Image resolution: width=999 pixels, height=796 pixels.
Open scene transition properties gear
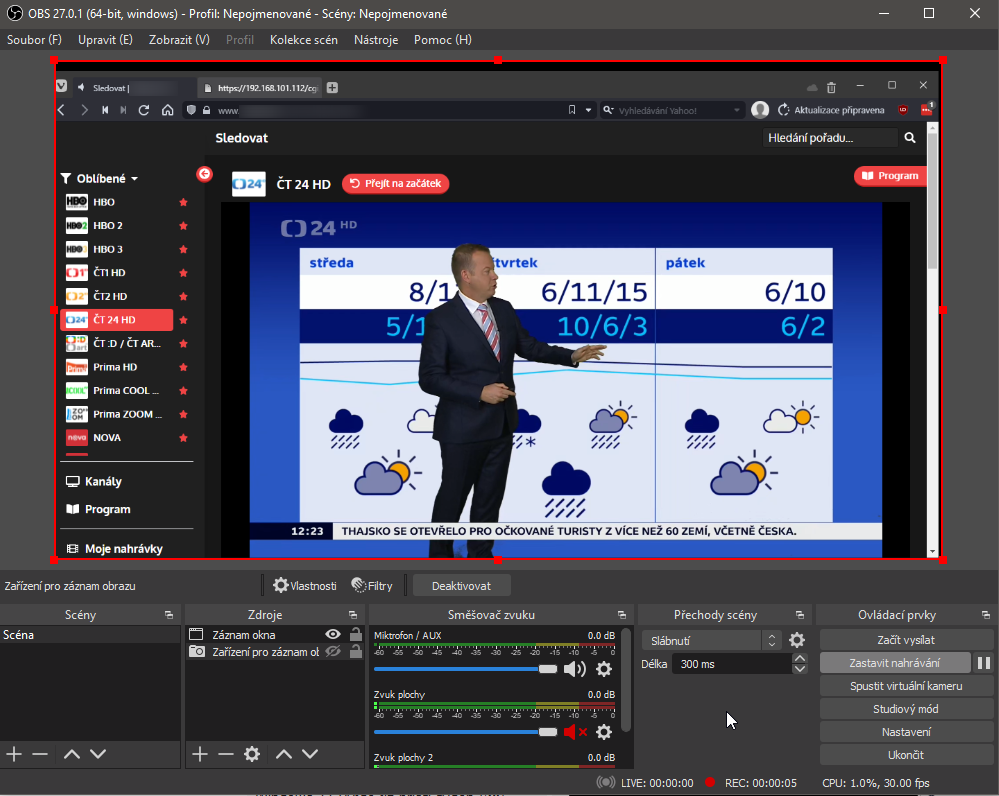[x=797, y=640]
